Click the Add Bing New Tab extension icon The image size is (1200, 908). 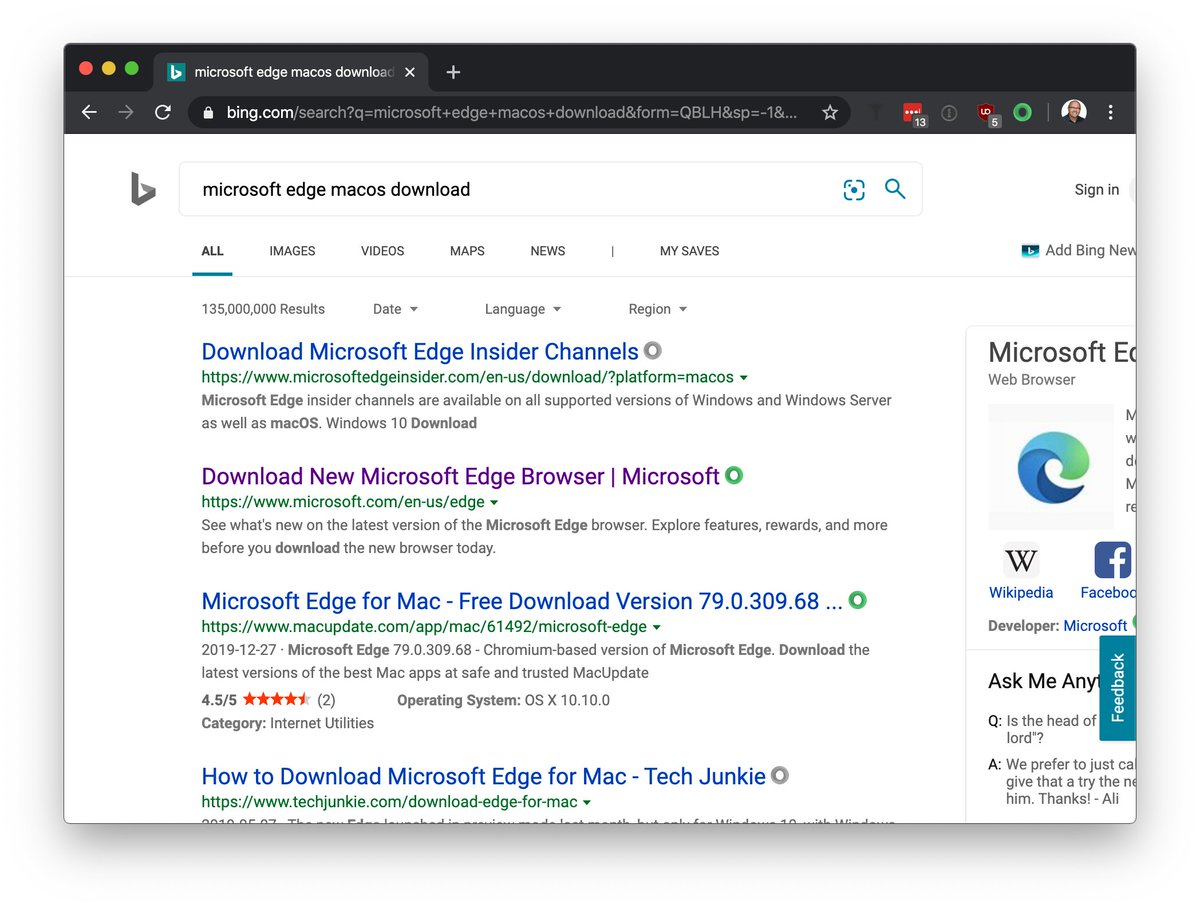(x=1030, y=251)
